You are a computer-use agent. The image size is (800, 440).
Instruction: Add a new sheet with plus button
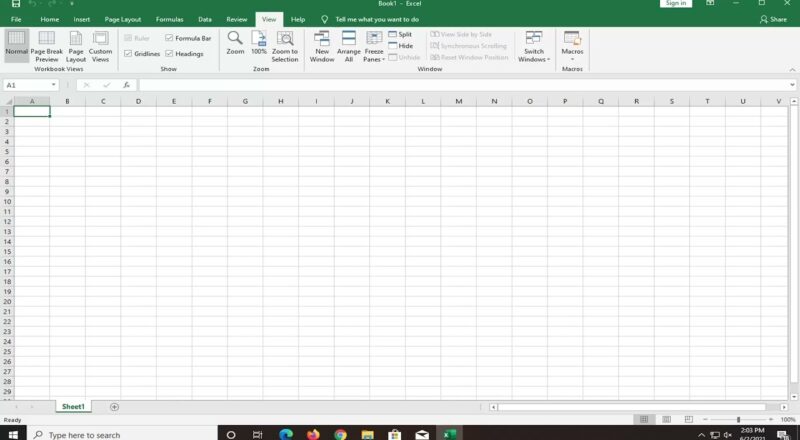[x=114, y=407]
